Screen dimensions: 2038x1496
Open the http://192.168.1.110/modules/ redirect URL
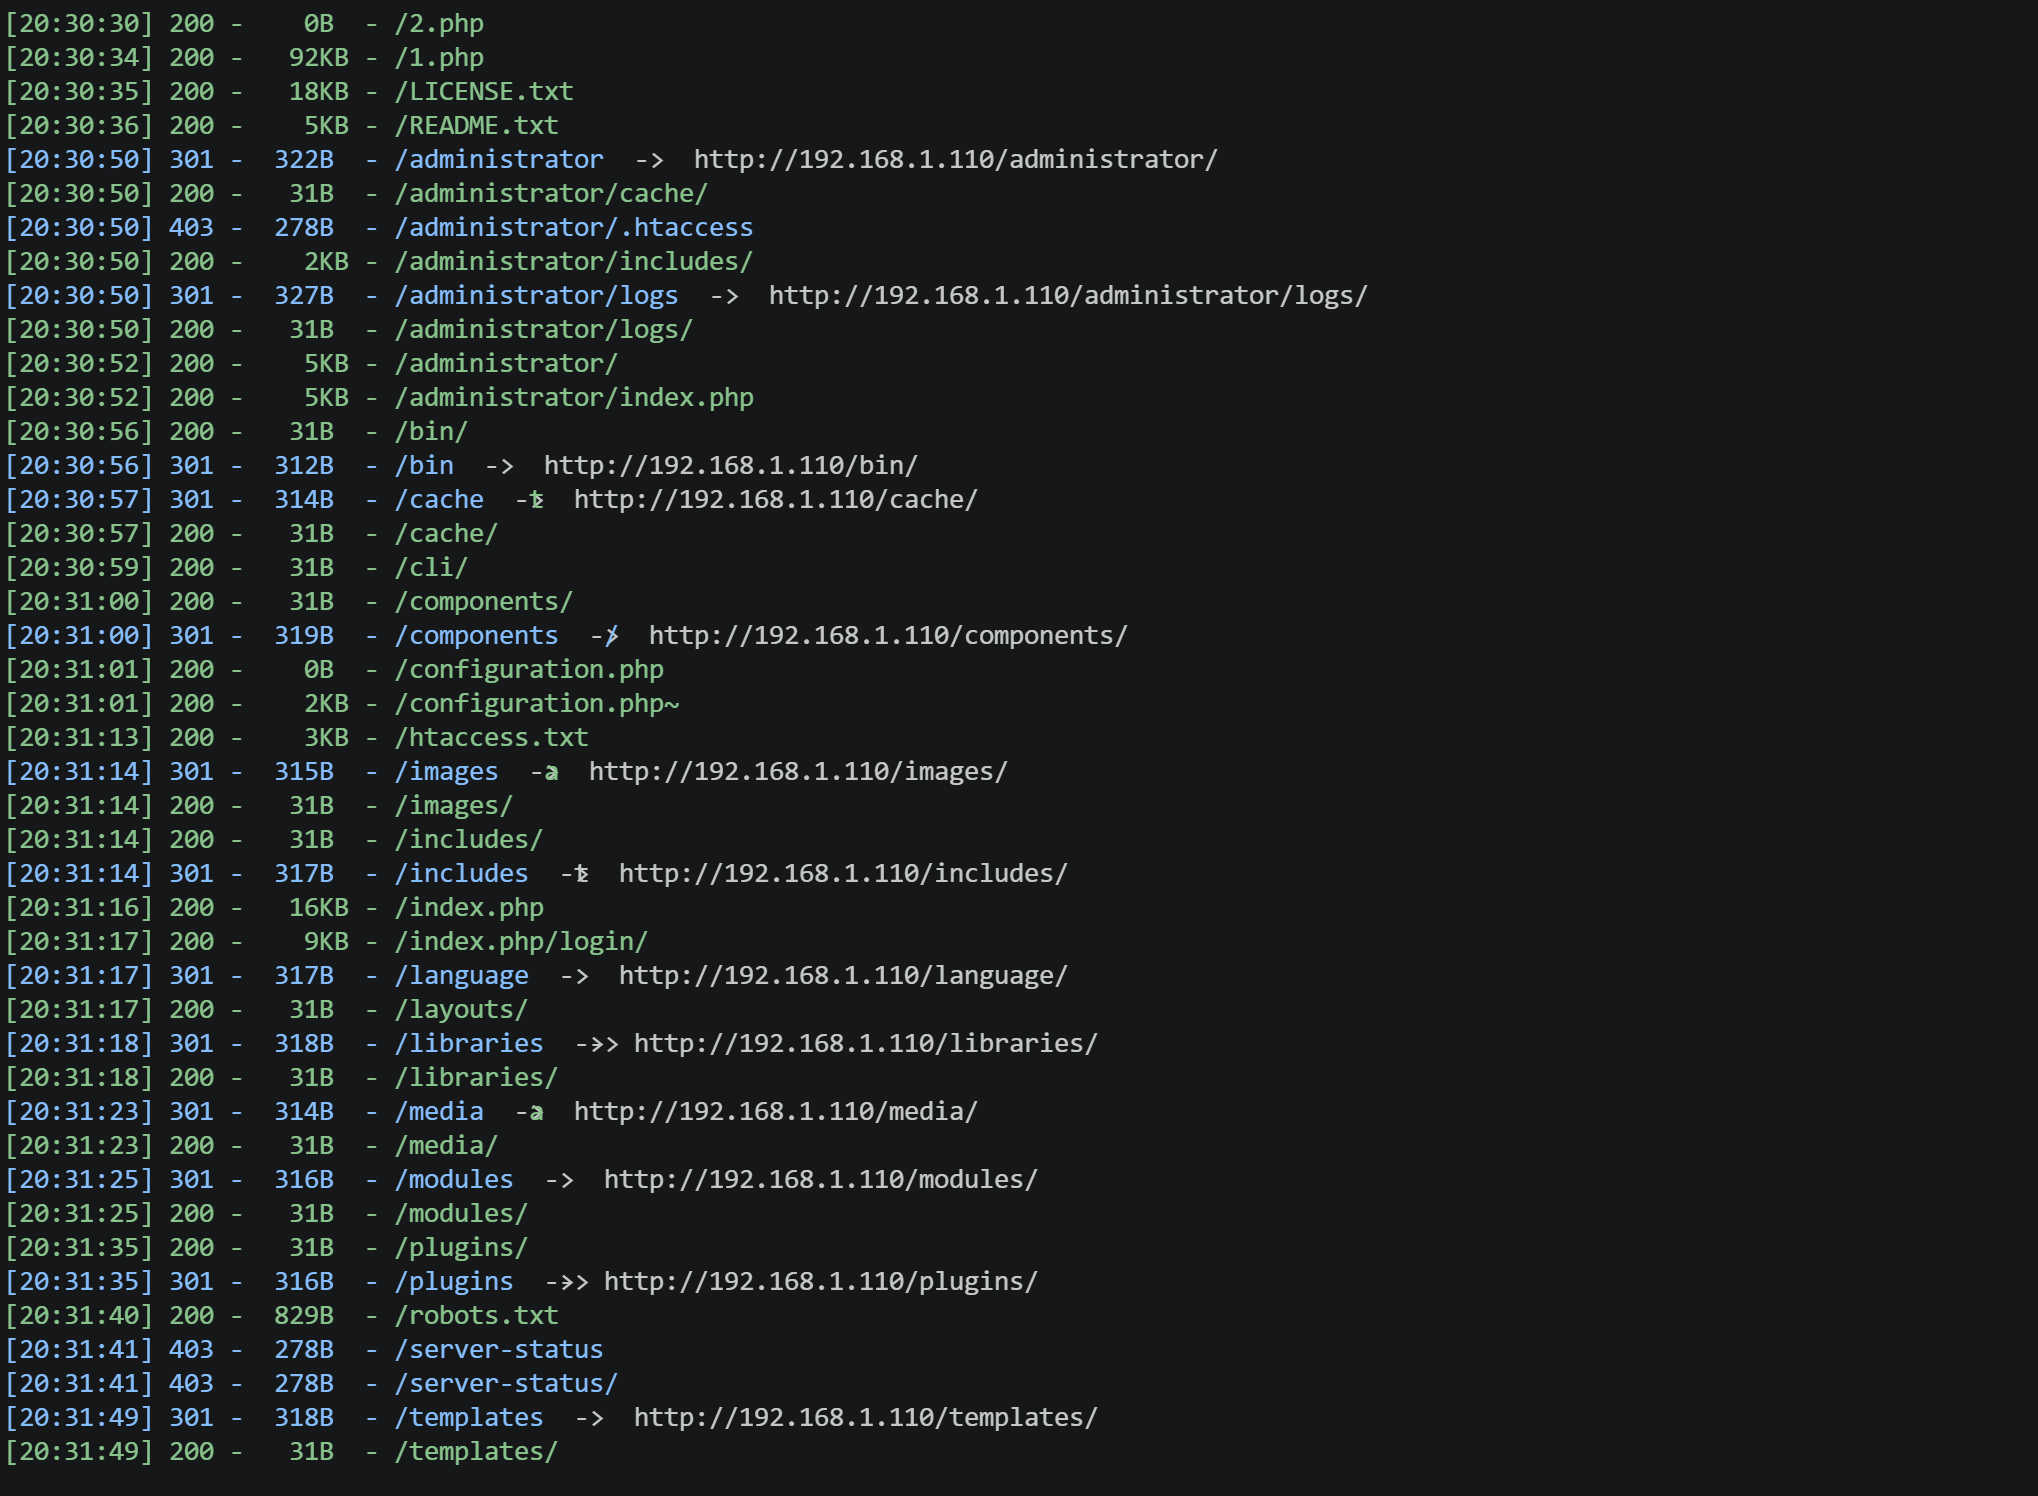click(x=821, y=1180)
